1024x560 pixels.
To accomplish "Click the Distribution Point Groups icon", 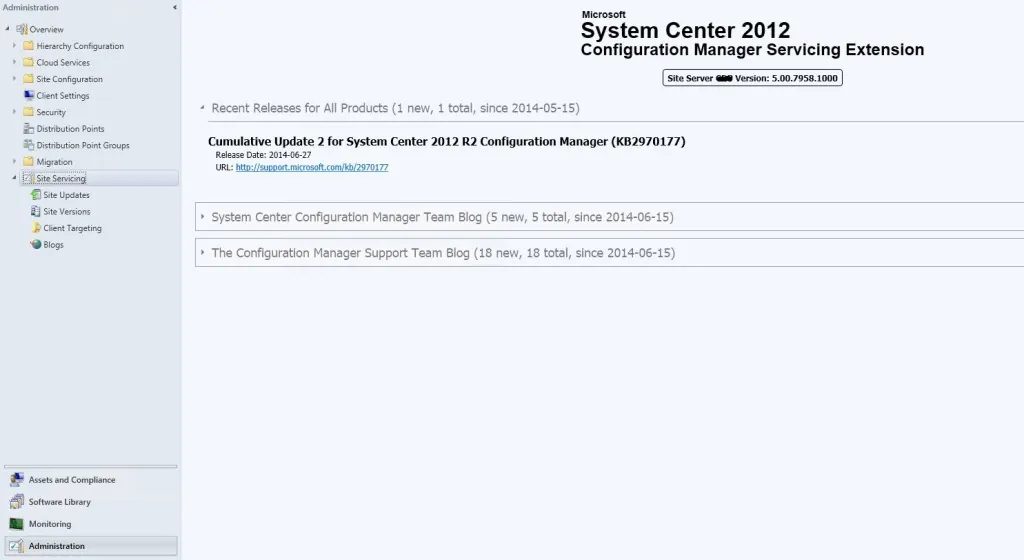I will (x=29, y=145).
